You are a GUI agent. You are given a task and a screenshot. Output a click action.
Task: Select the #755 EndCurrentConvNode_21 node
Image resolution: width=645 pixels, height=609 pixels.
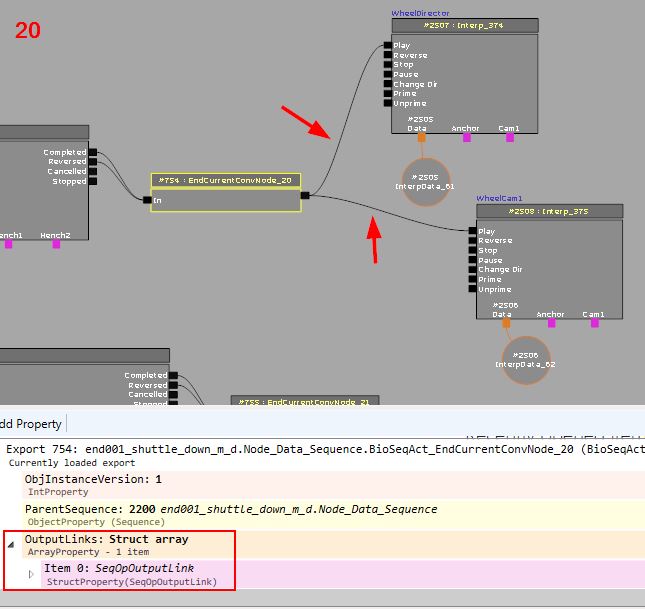pos(305,401)
